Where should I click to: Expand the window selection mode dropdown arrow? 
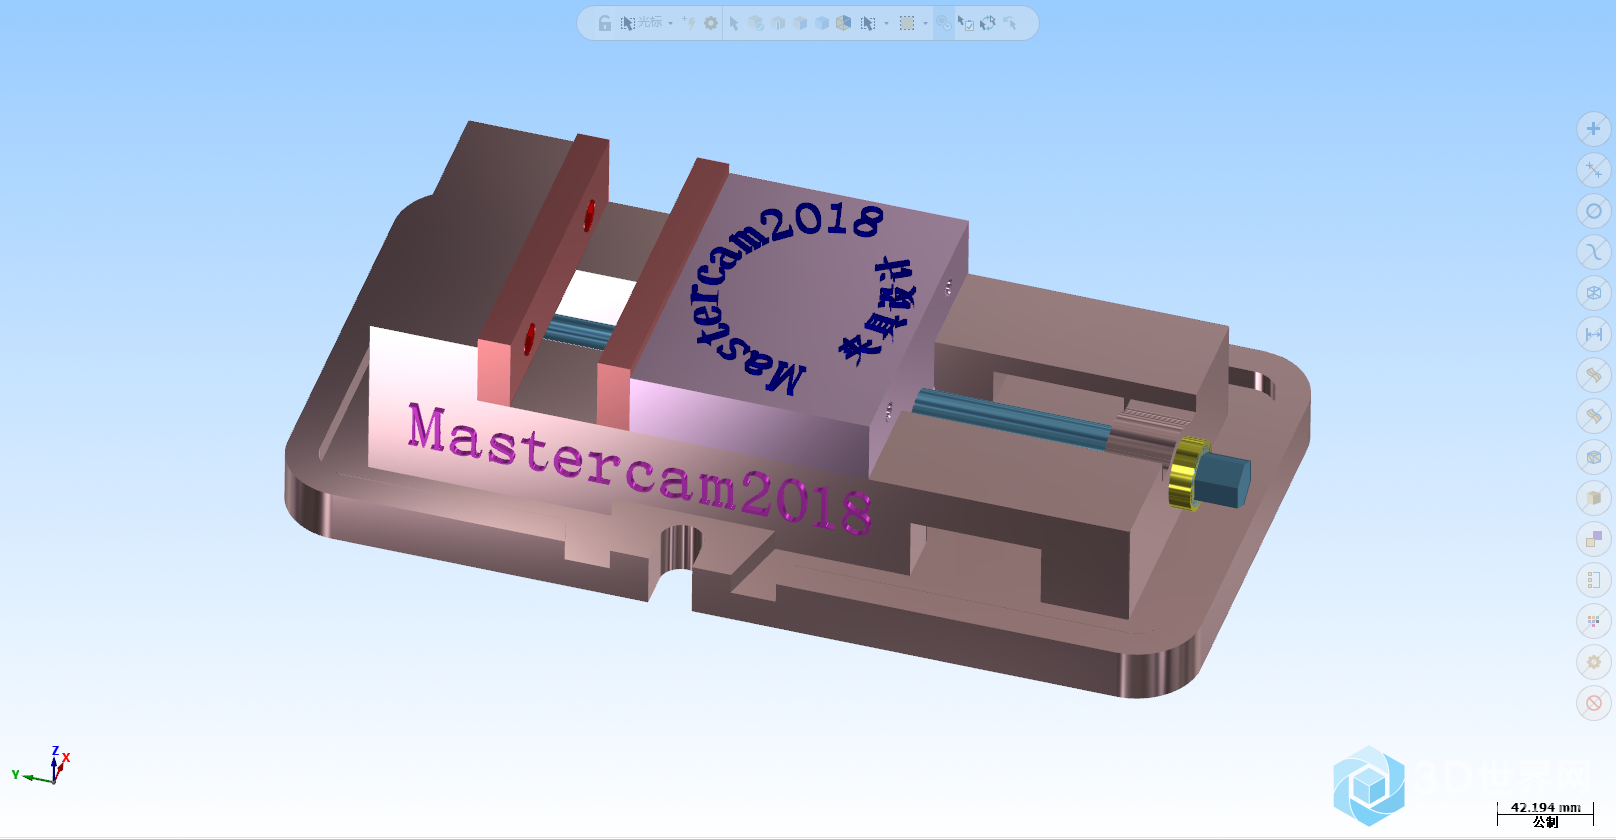(925, 23)
